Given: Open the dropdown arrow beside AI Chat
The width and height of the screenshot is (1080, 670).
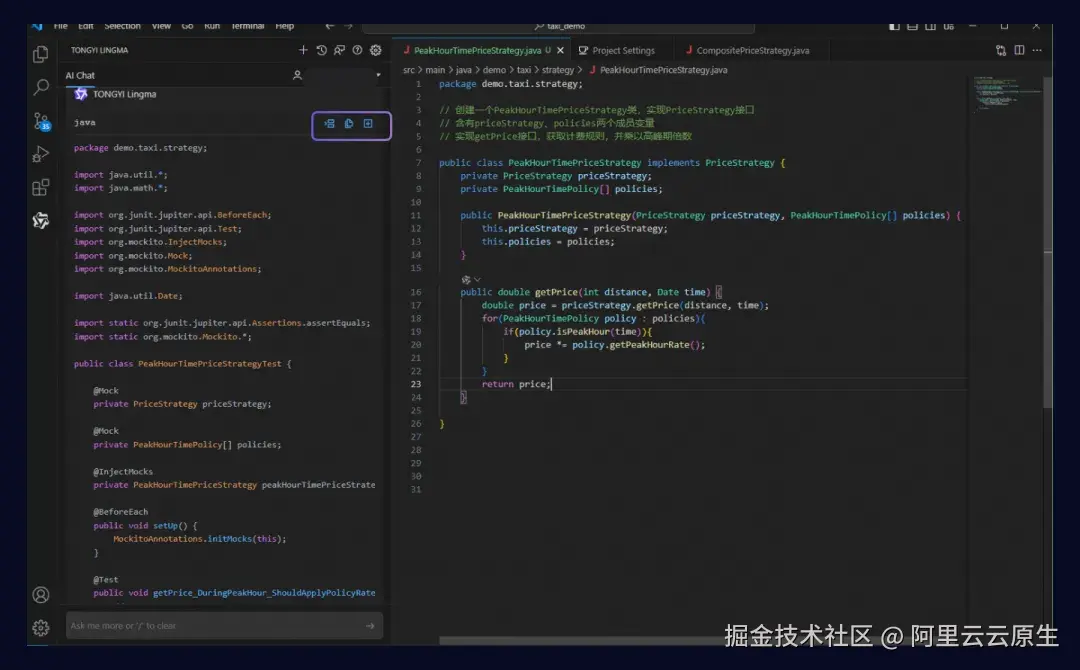Looking at the screenshot, I should click(x=378, y=75).
